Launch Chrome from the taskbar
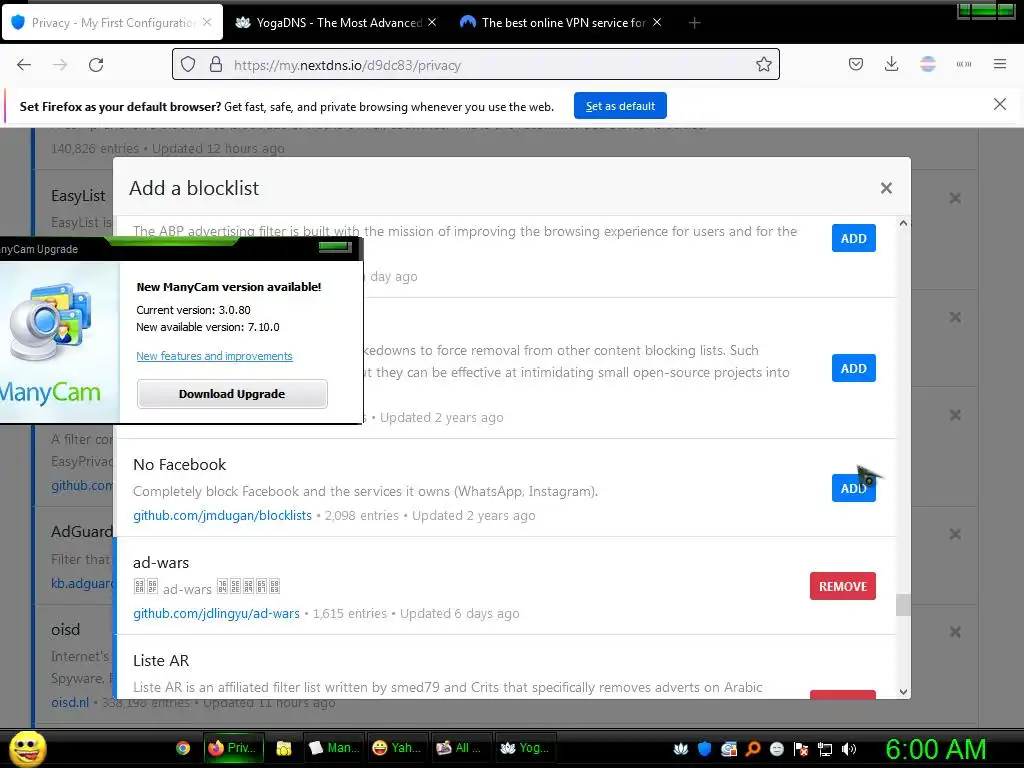The image size is (1024, 768). [x=183, y=748]
